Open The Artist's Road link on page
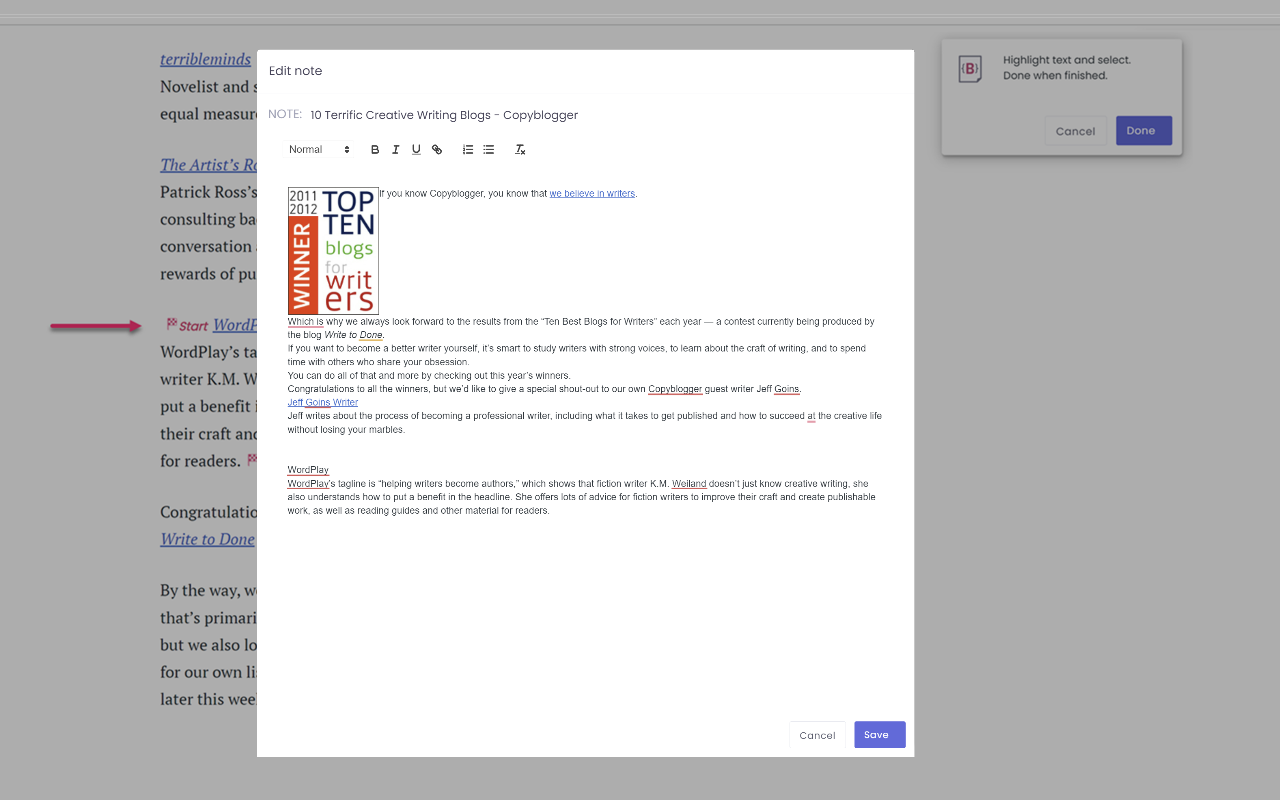The height and width of the screenshot is (800, 1280). [x=208, y=165]
